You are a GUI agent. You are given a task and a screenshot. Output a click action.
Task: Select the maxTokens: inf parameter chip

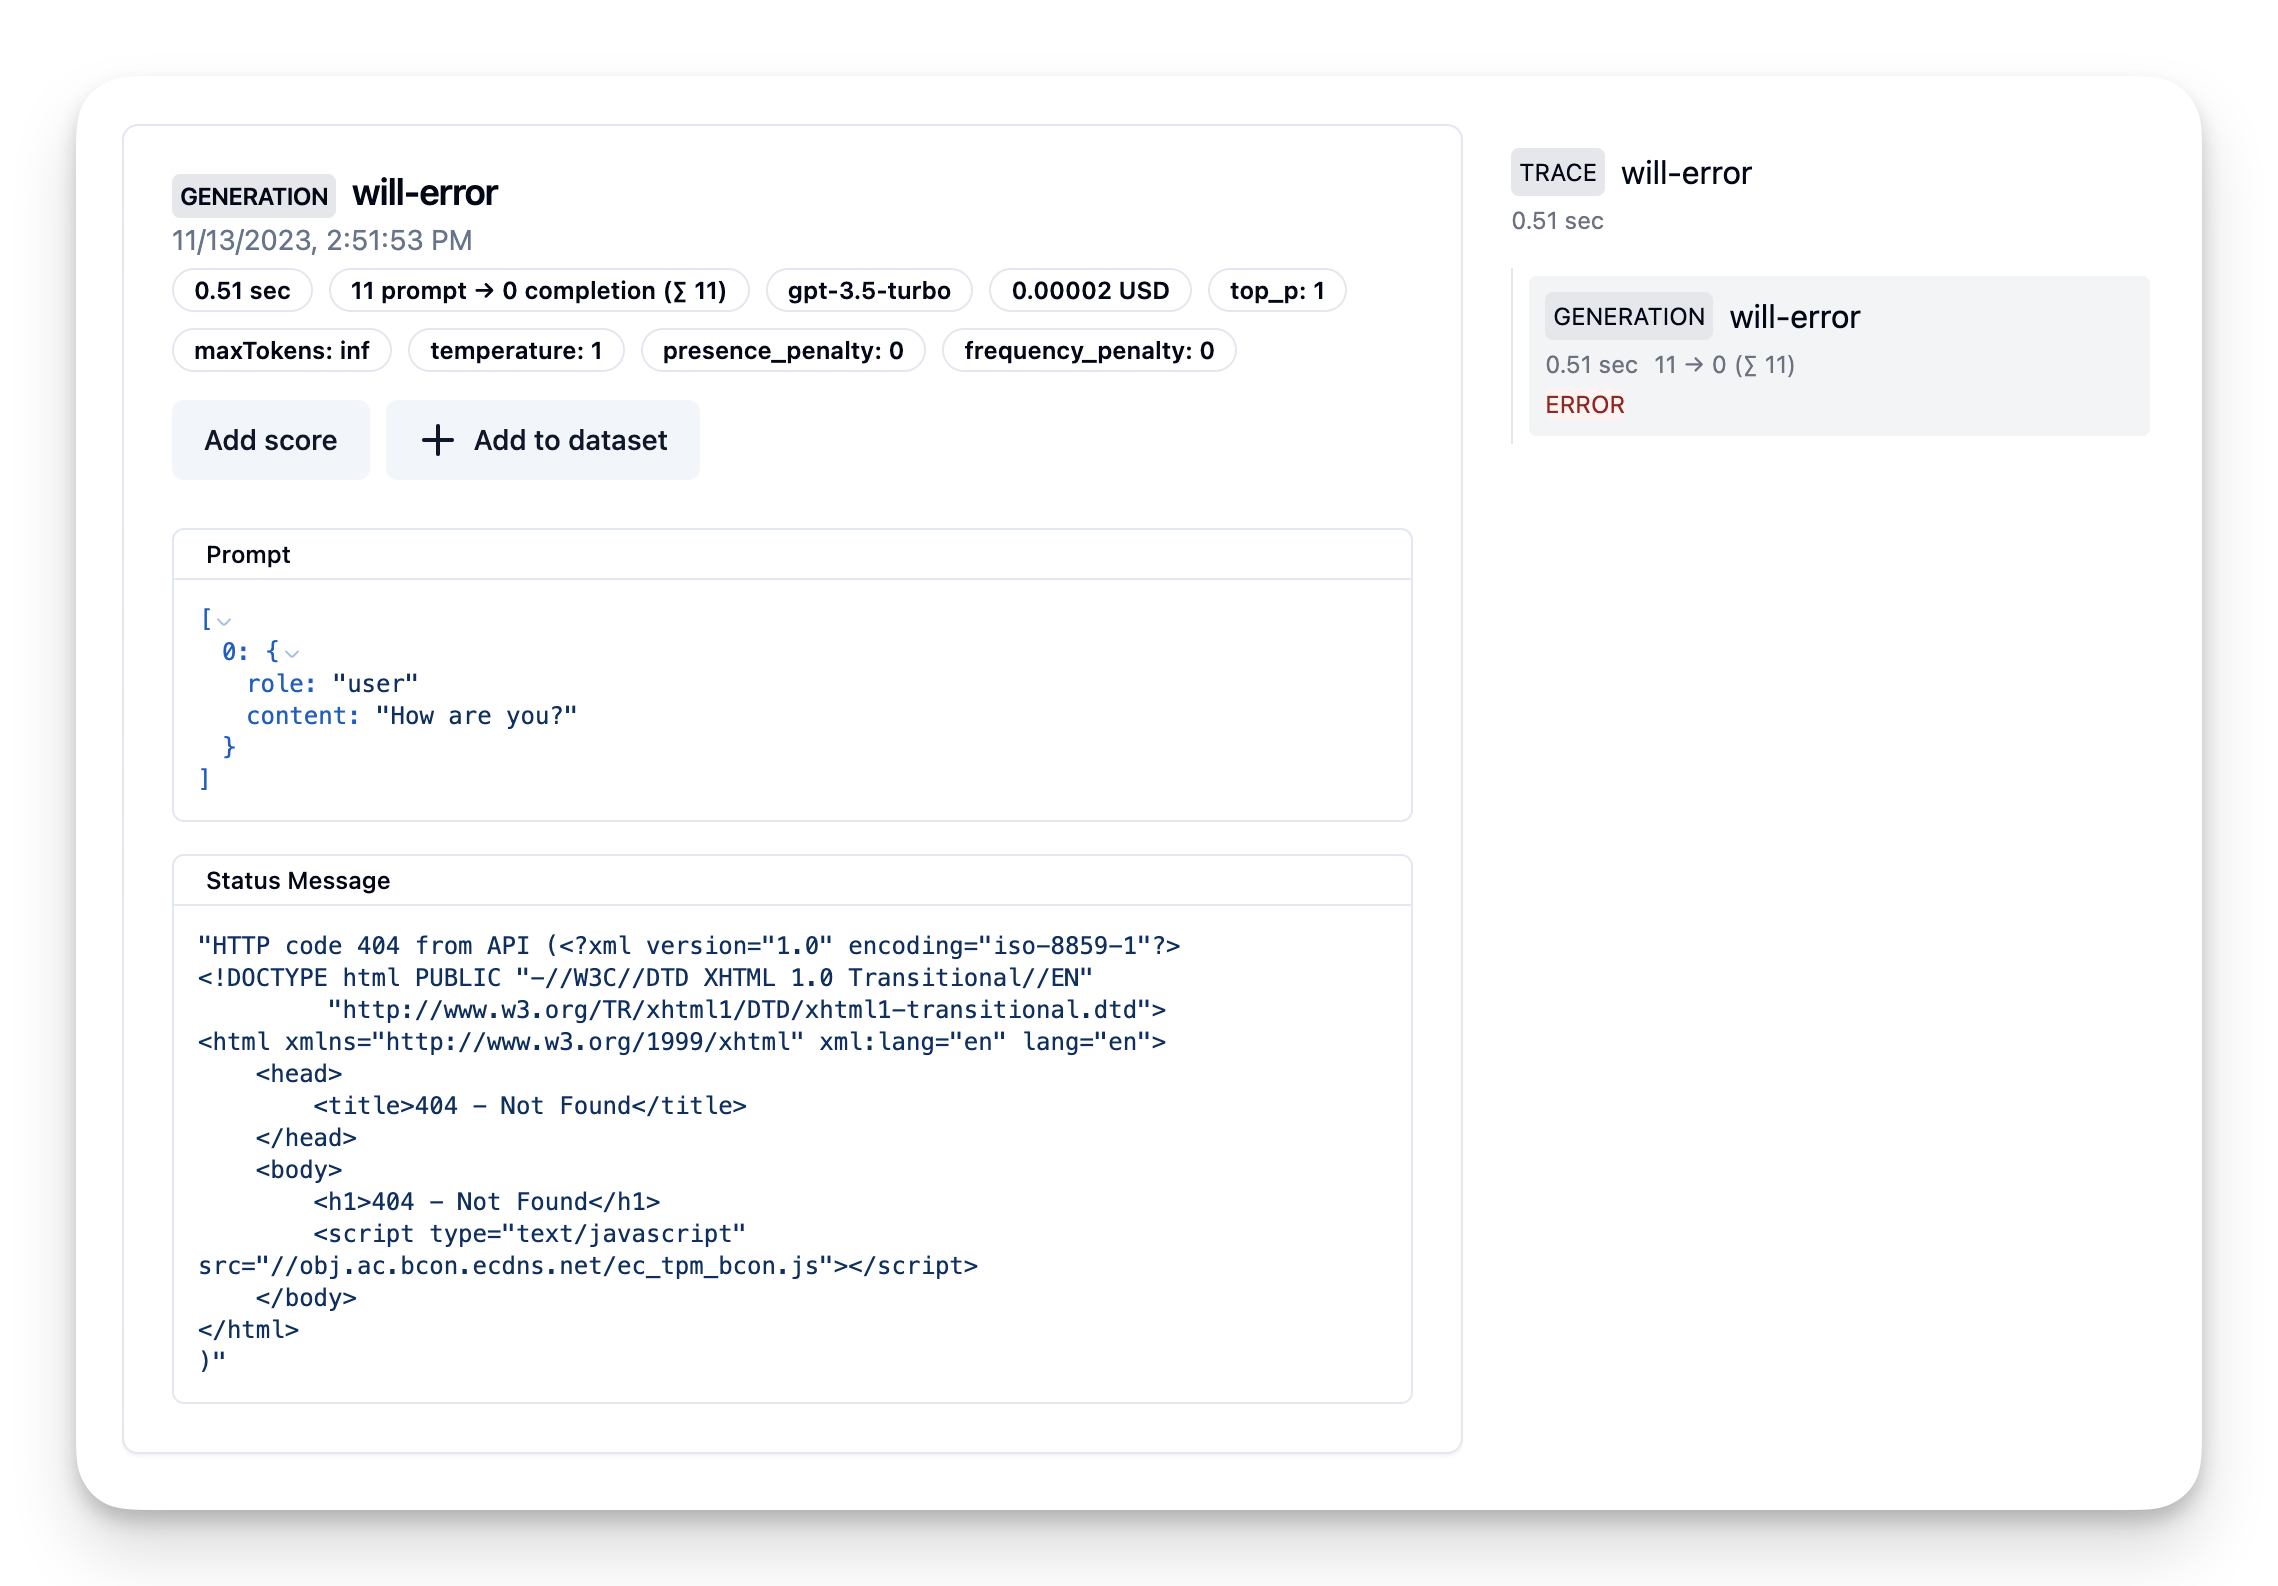281,350
